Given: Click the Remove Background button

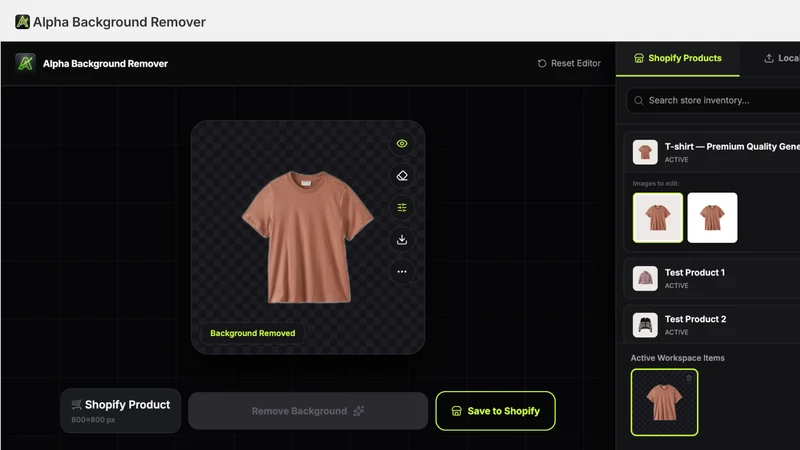Looking at the screenshot, I should tap(308, 411).
